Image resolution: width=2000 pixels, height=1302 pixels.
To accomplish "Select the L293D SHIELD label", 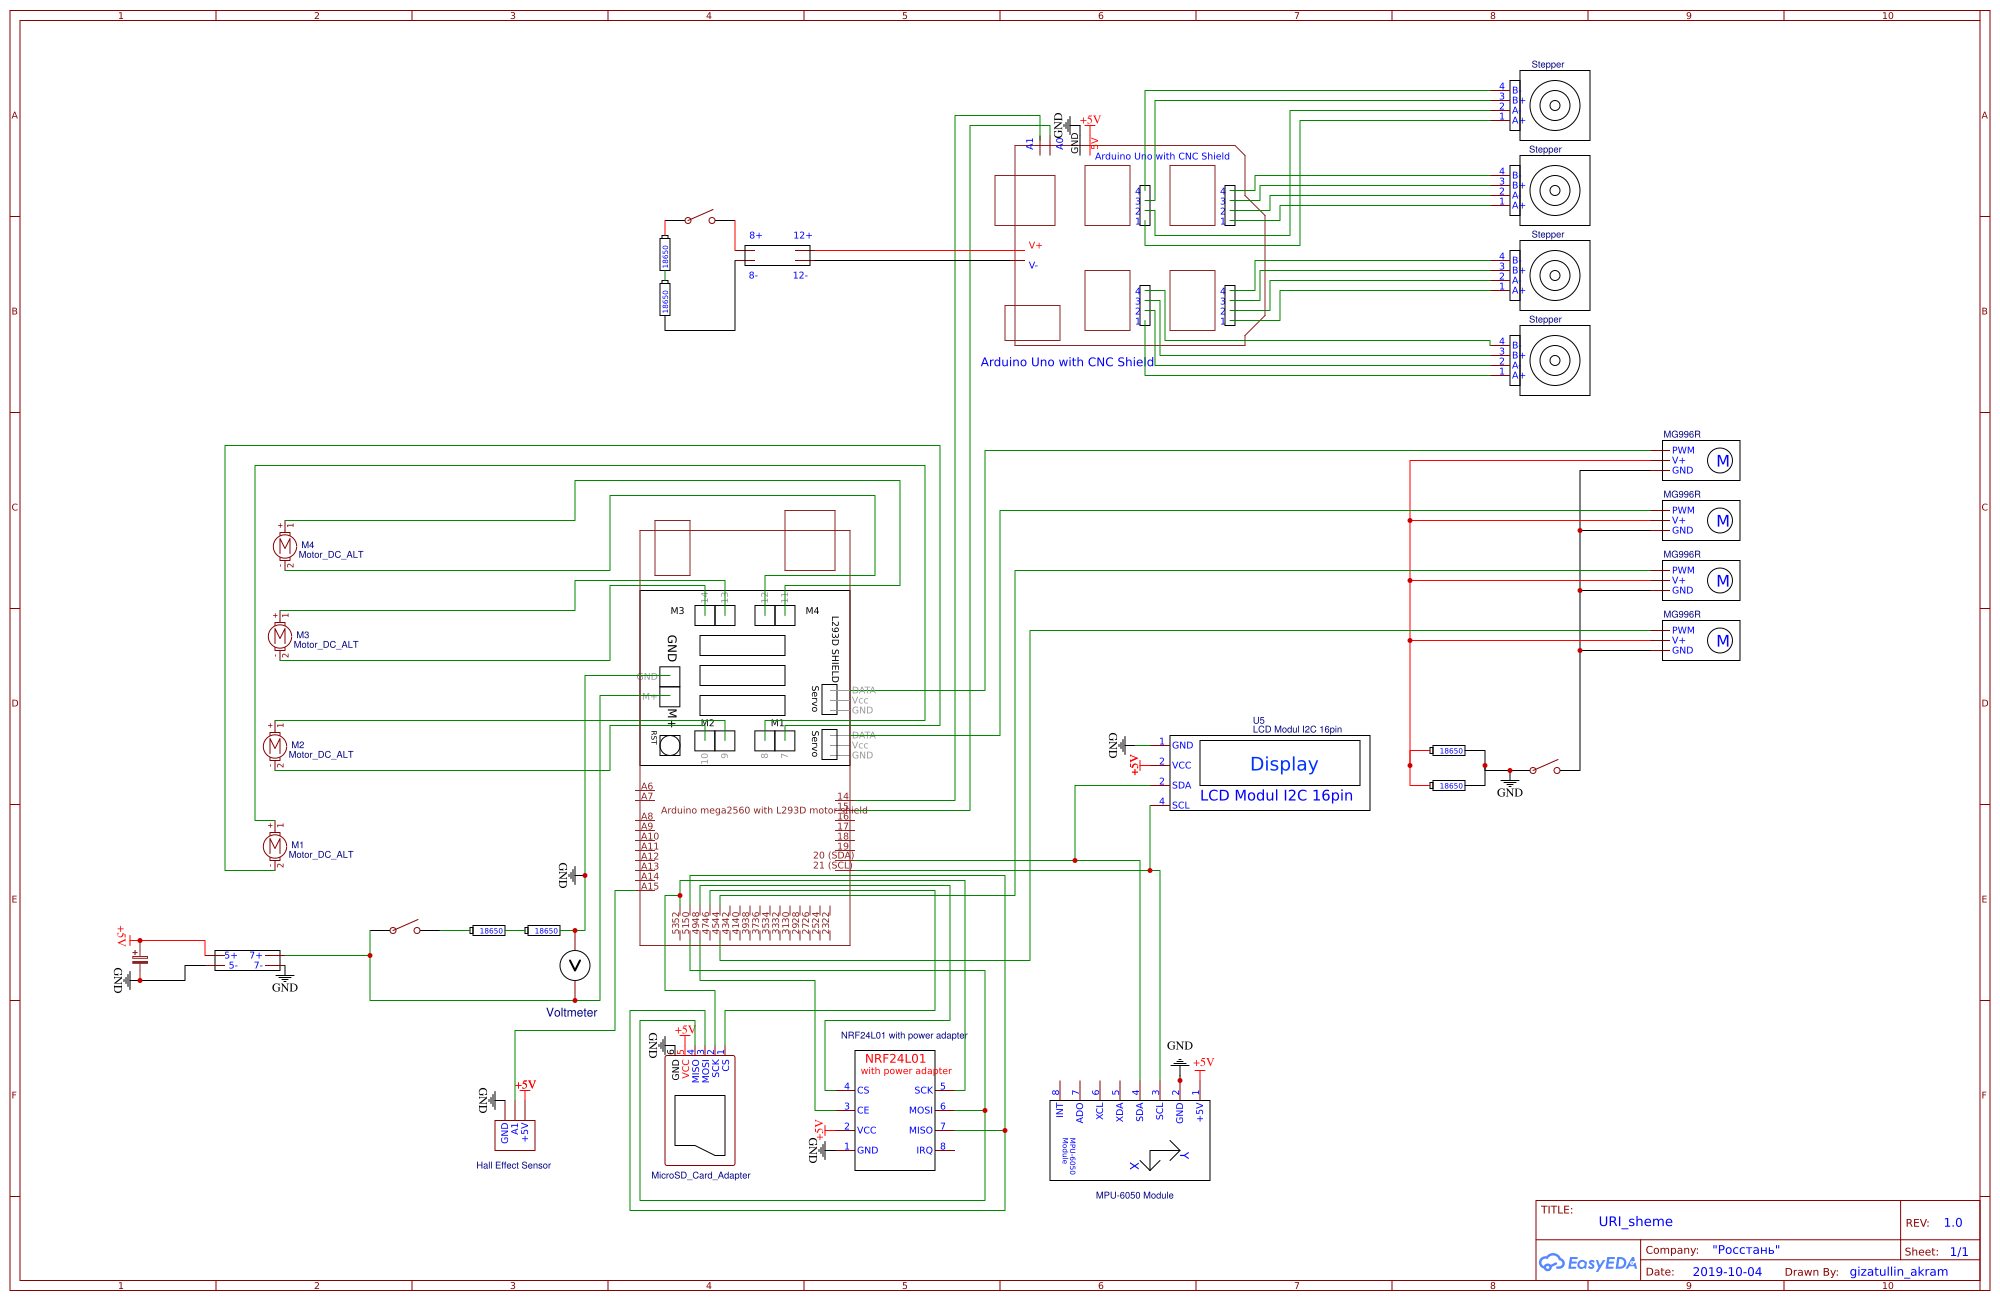I will tap(835, 648).
